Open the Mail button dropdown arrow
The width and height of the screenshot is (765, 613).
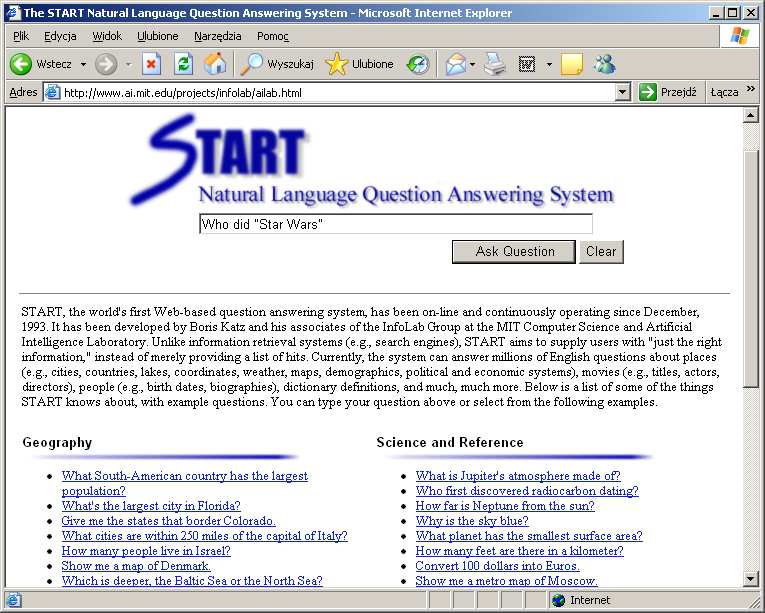click(x=473, y=64)
